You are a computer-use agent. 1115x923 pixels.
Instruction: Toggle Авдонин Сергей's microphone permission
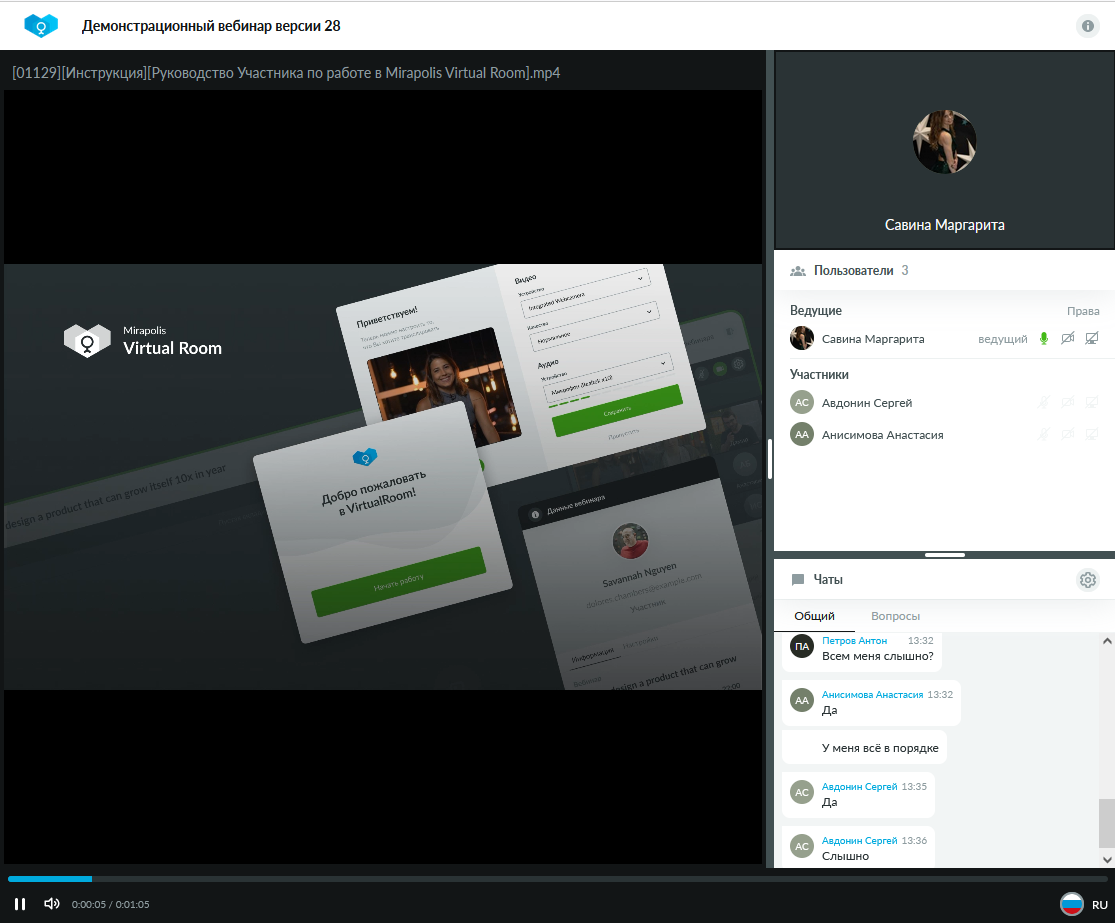1043,402
